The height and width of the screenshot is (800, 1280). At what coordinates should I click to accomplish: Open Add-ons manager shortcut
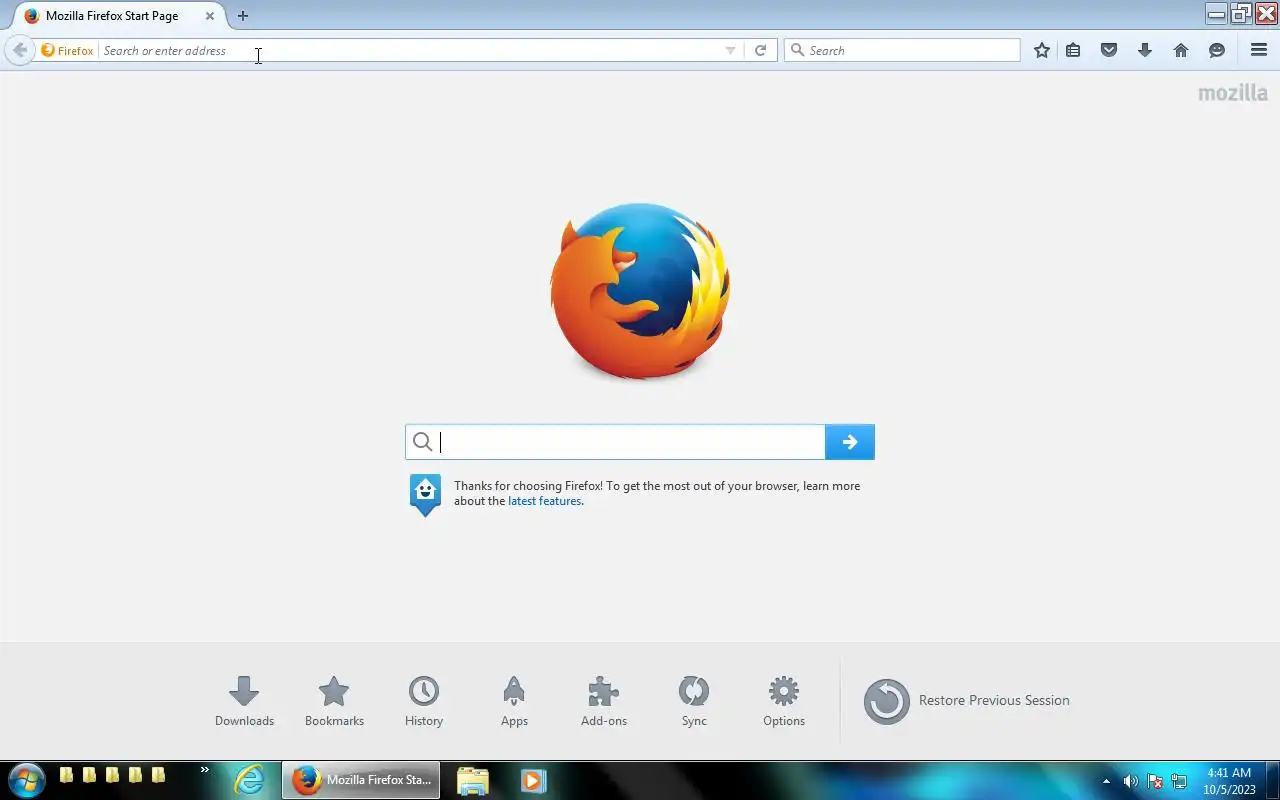tap(604, 701)
